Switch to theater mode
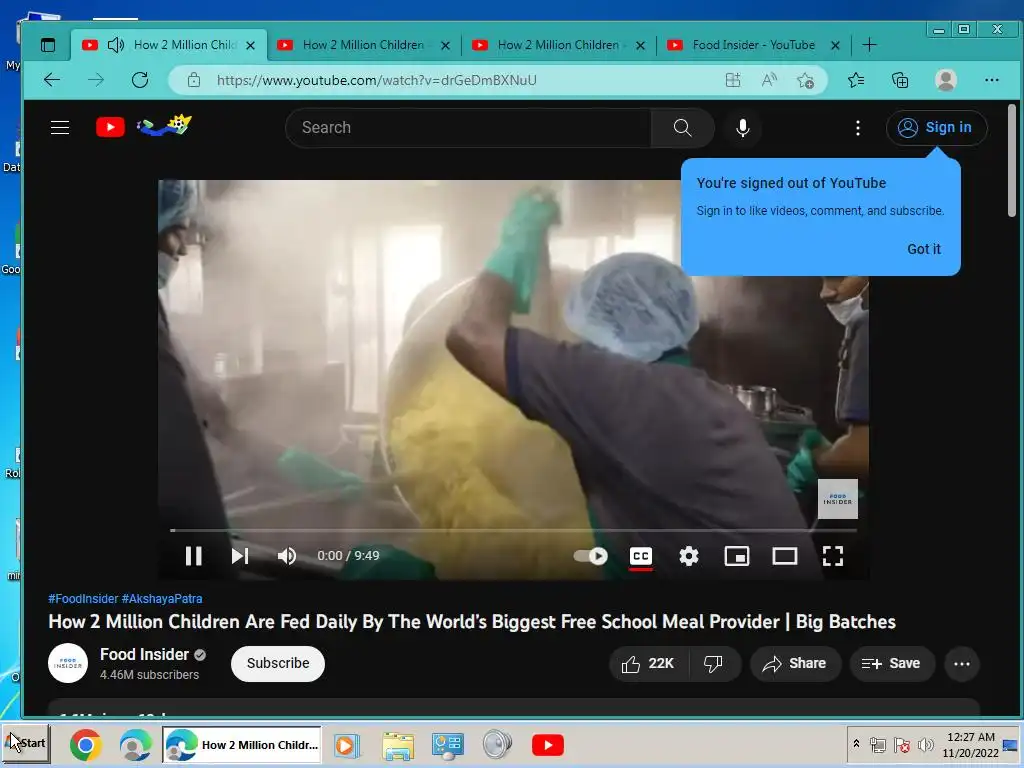 pos(784,556)
